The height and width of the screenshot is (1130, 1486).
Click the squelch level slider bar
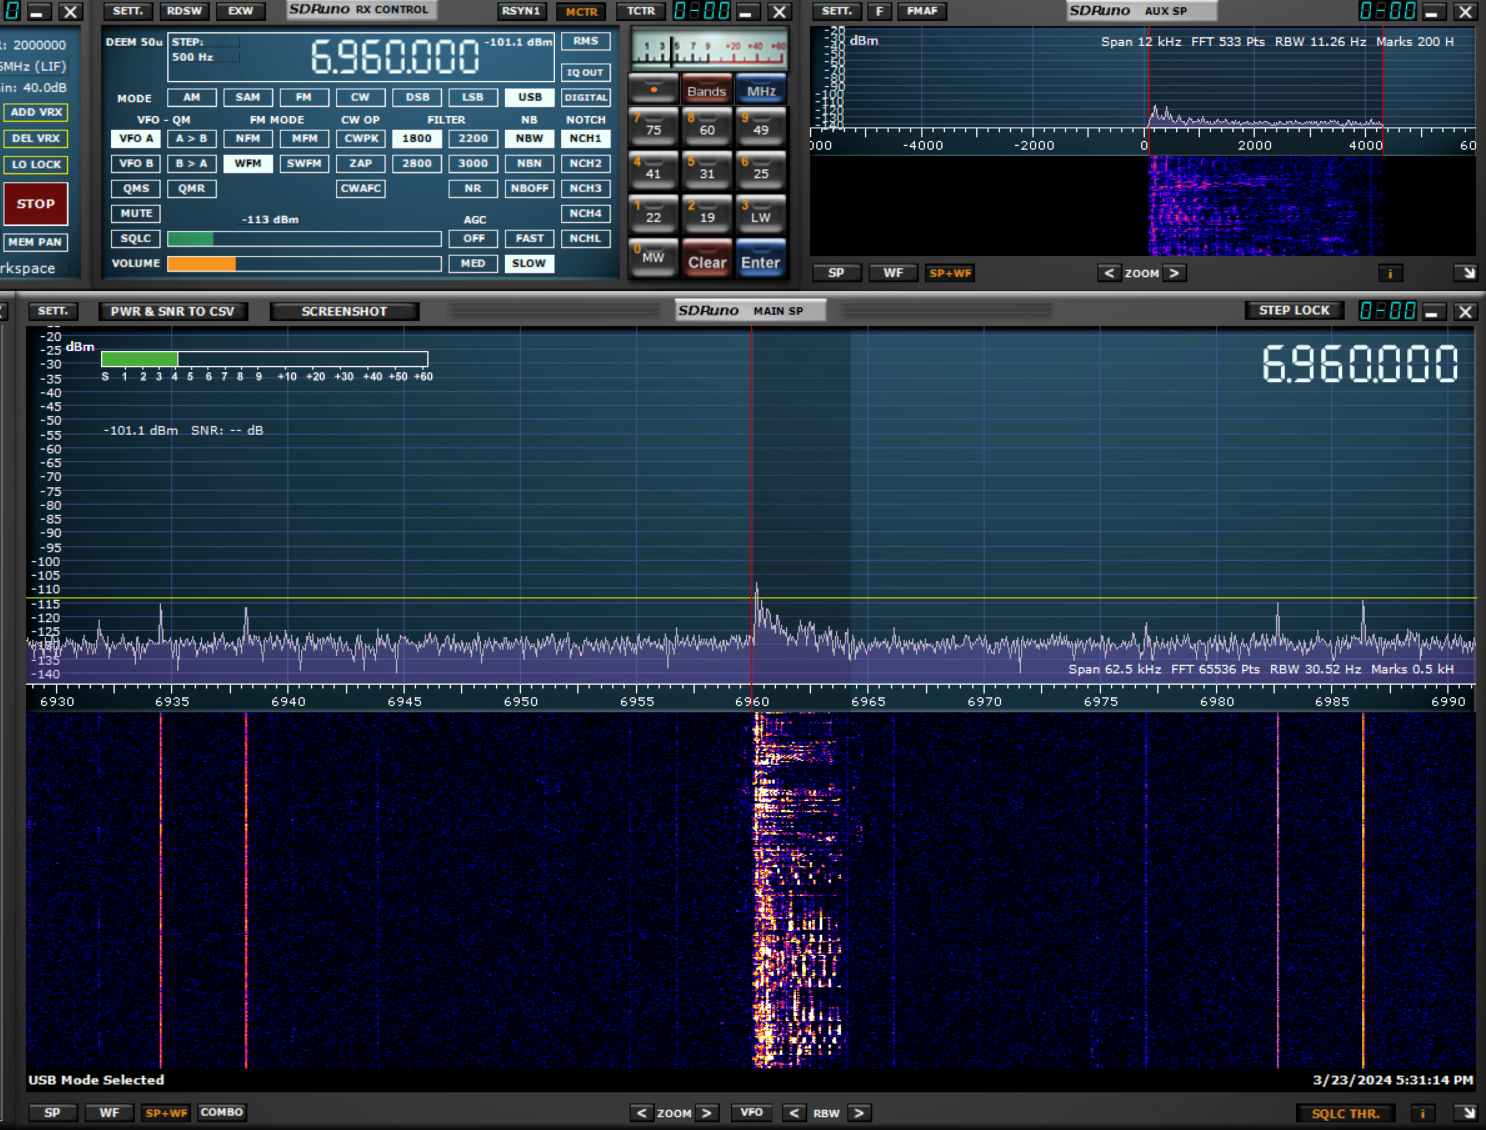coord(304,239)
